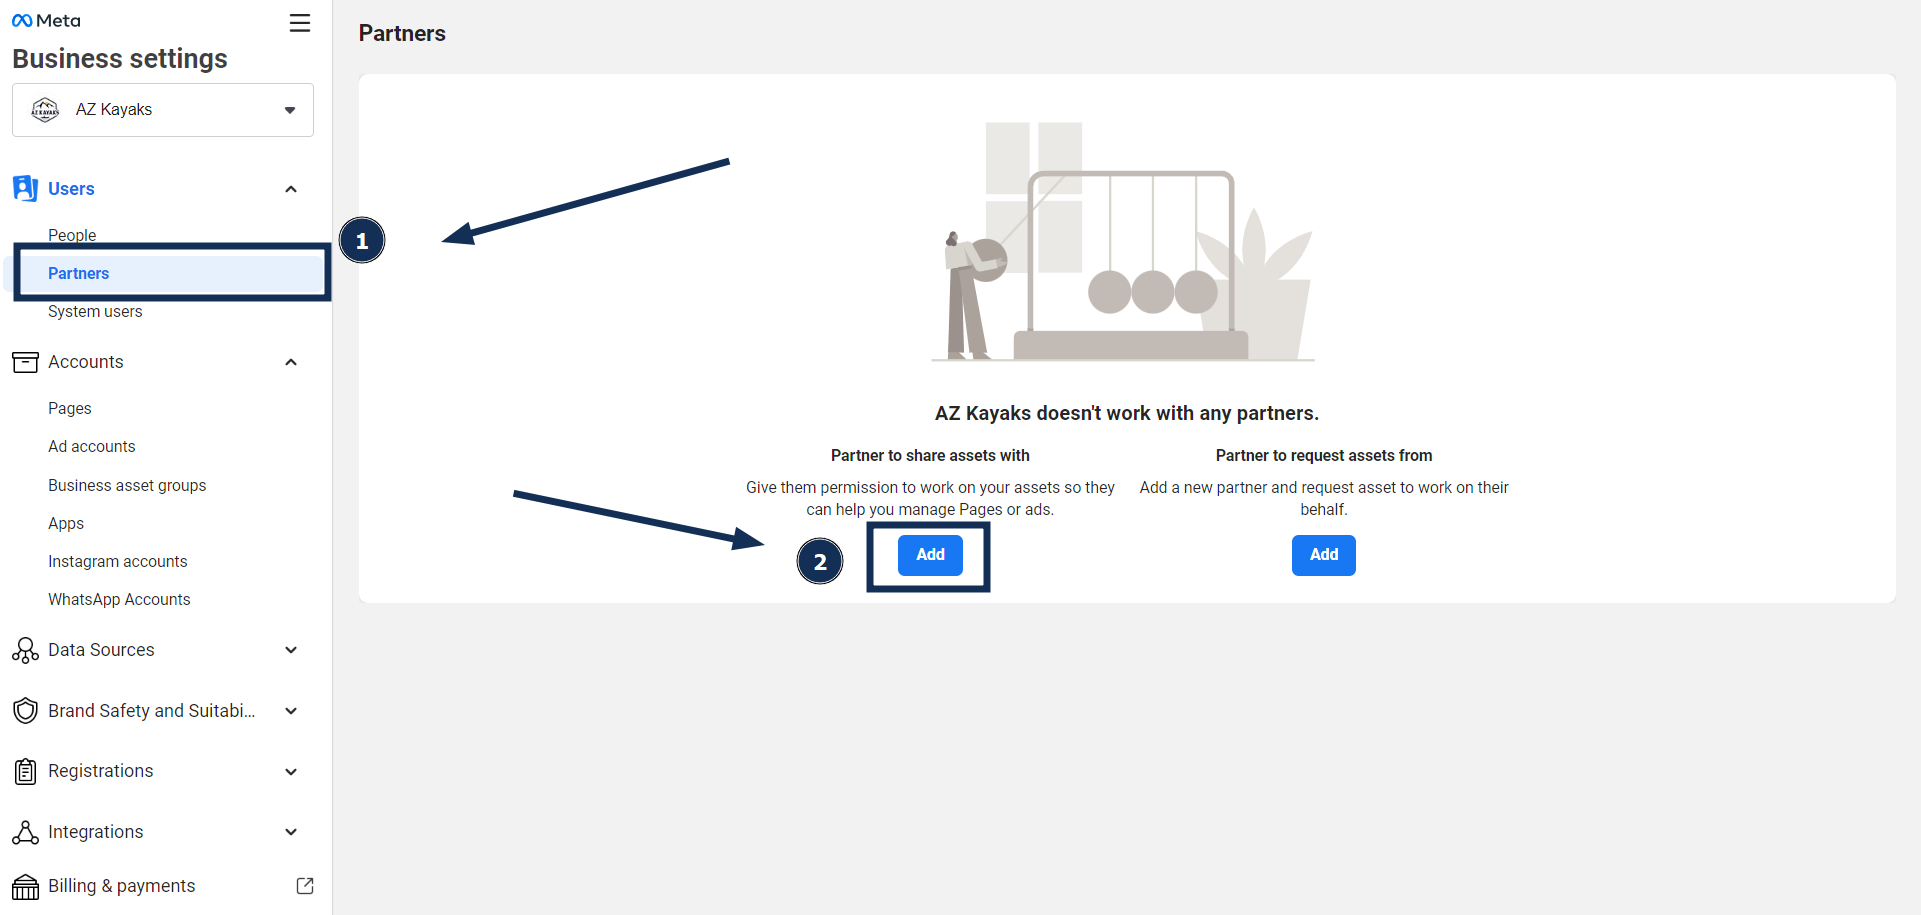Open Ad accounts
The height and width of the screenshot is (915, 1921).
[x=92, y=446]
